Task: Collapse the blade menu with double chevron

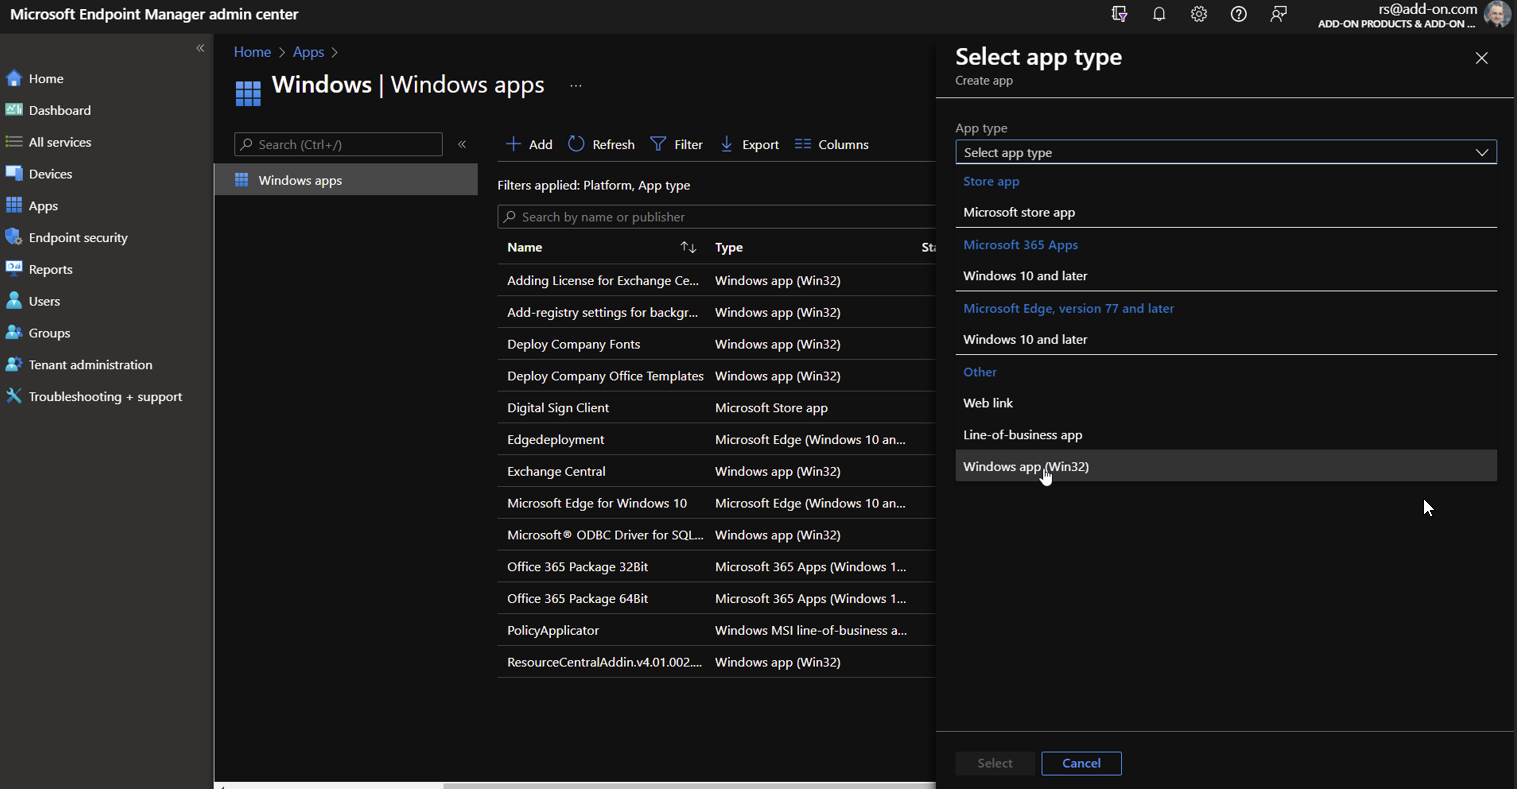Action: (x=462, y=145)
